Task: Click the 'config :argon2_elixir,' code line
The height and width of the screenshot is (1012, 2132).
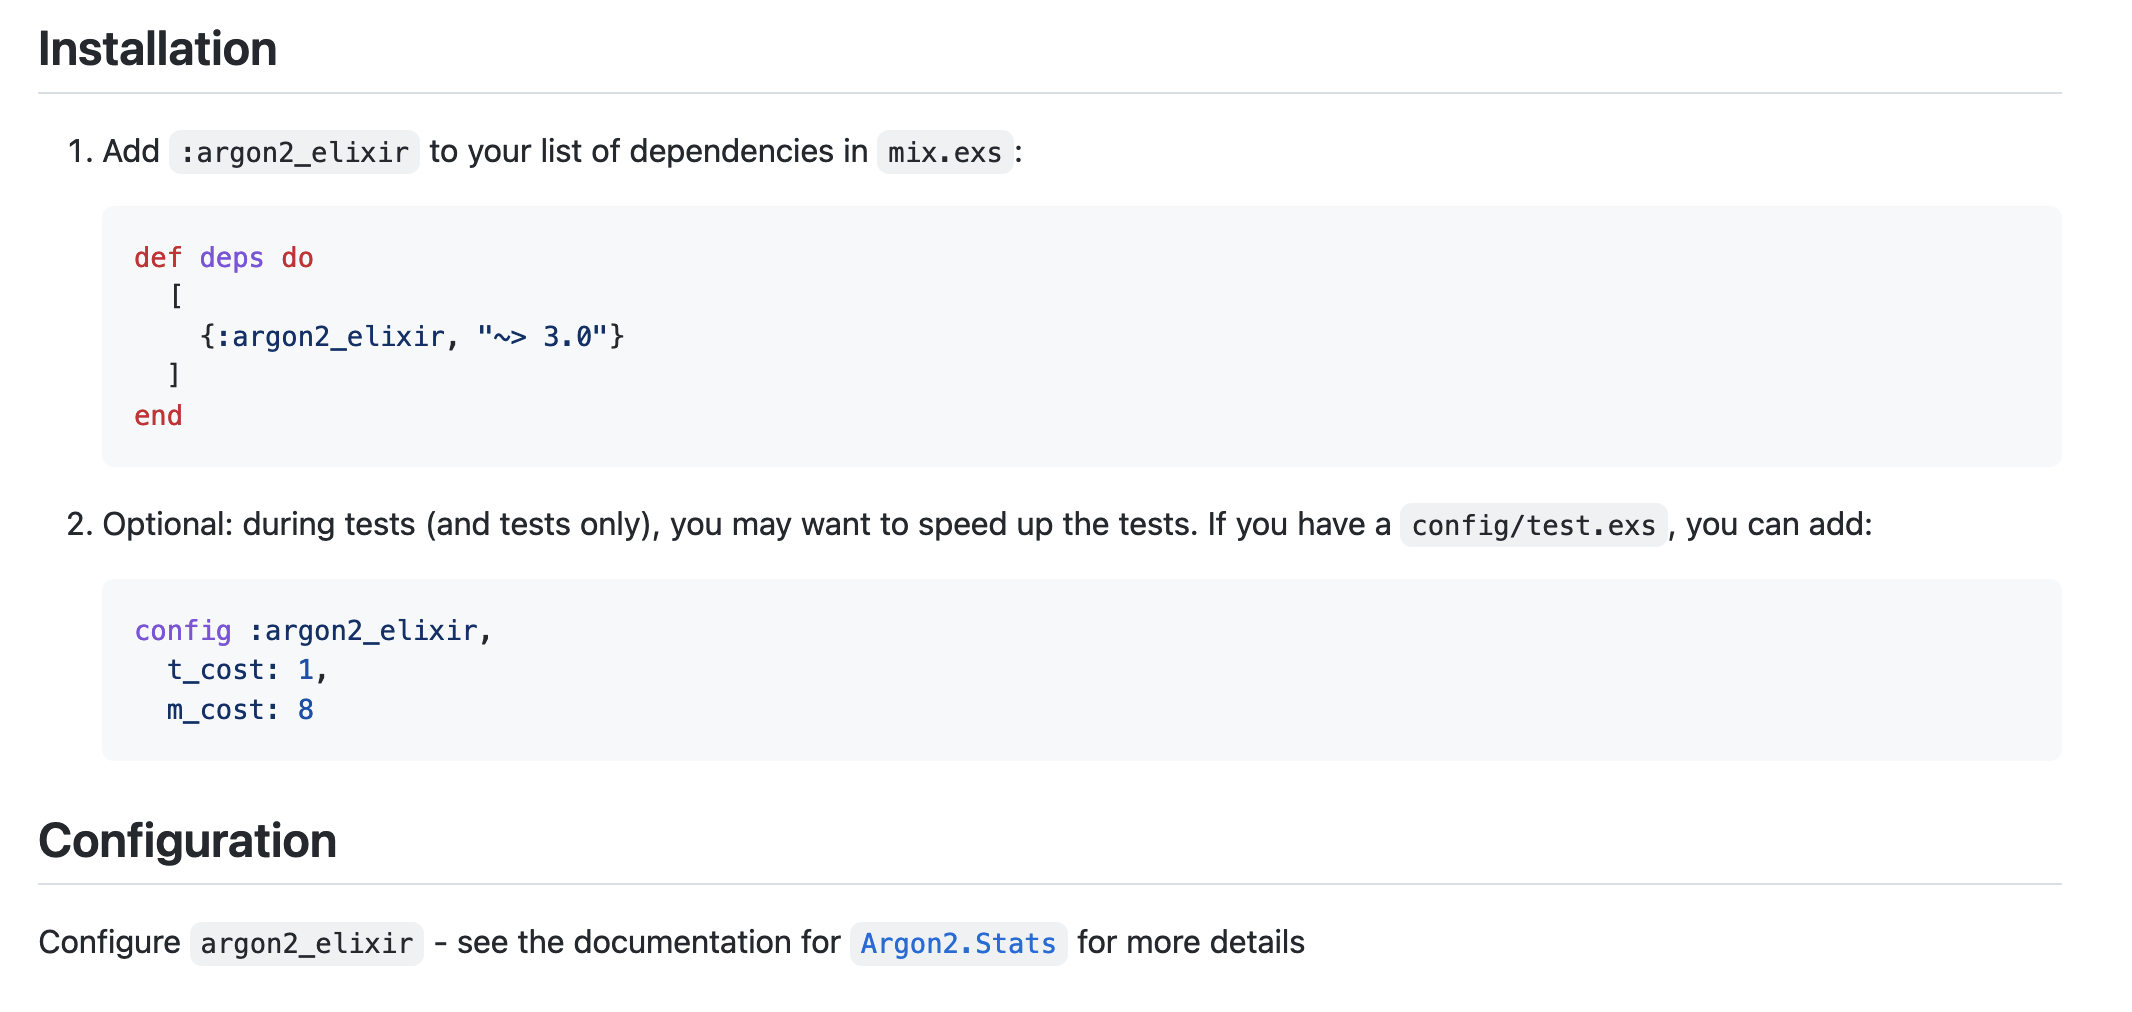Action: pyautogui.click(x=313, y=631)
